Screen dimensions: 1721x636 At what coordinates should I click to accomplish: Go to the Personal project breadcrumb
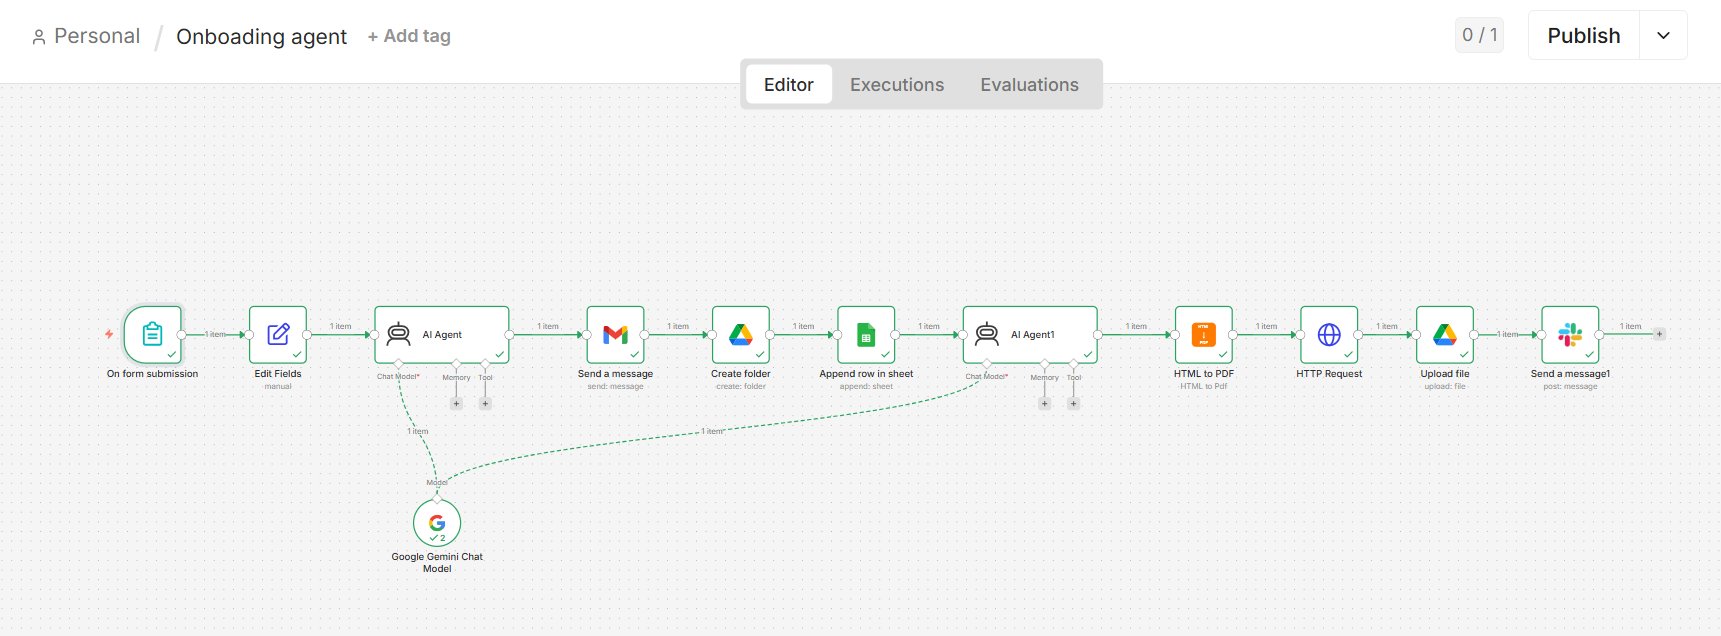point(97,36)
